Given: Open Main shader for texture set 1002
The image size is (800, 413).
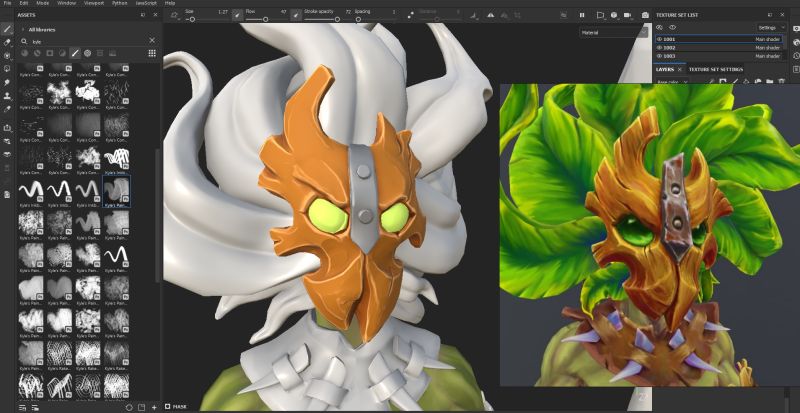Looking at the screenshot, I should (767, 47).
